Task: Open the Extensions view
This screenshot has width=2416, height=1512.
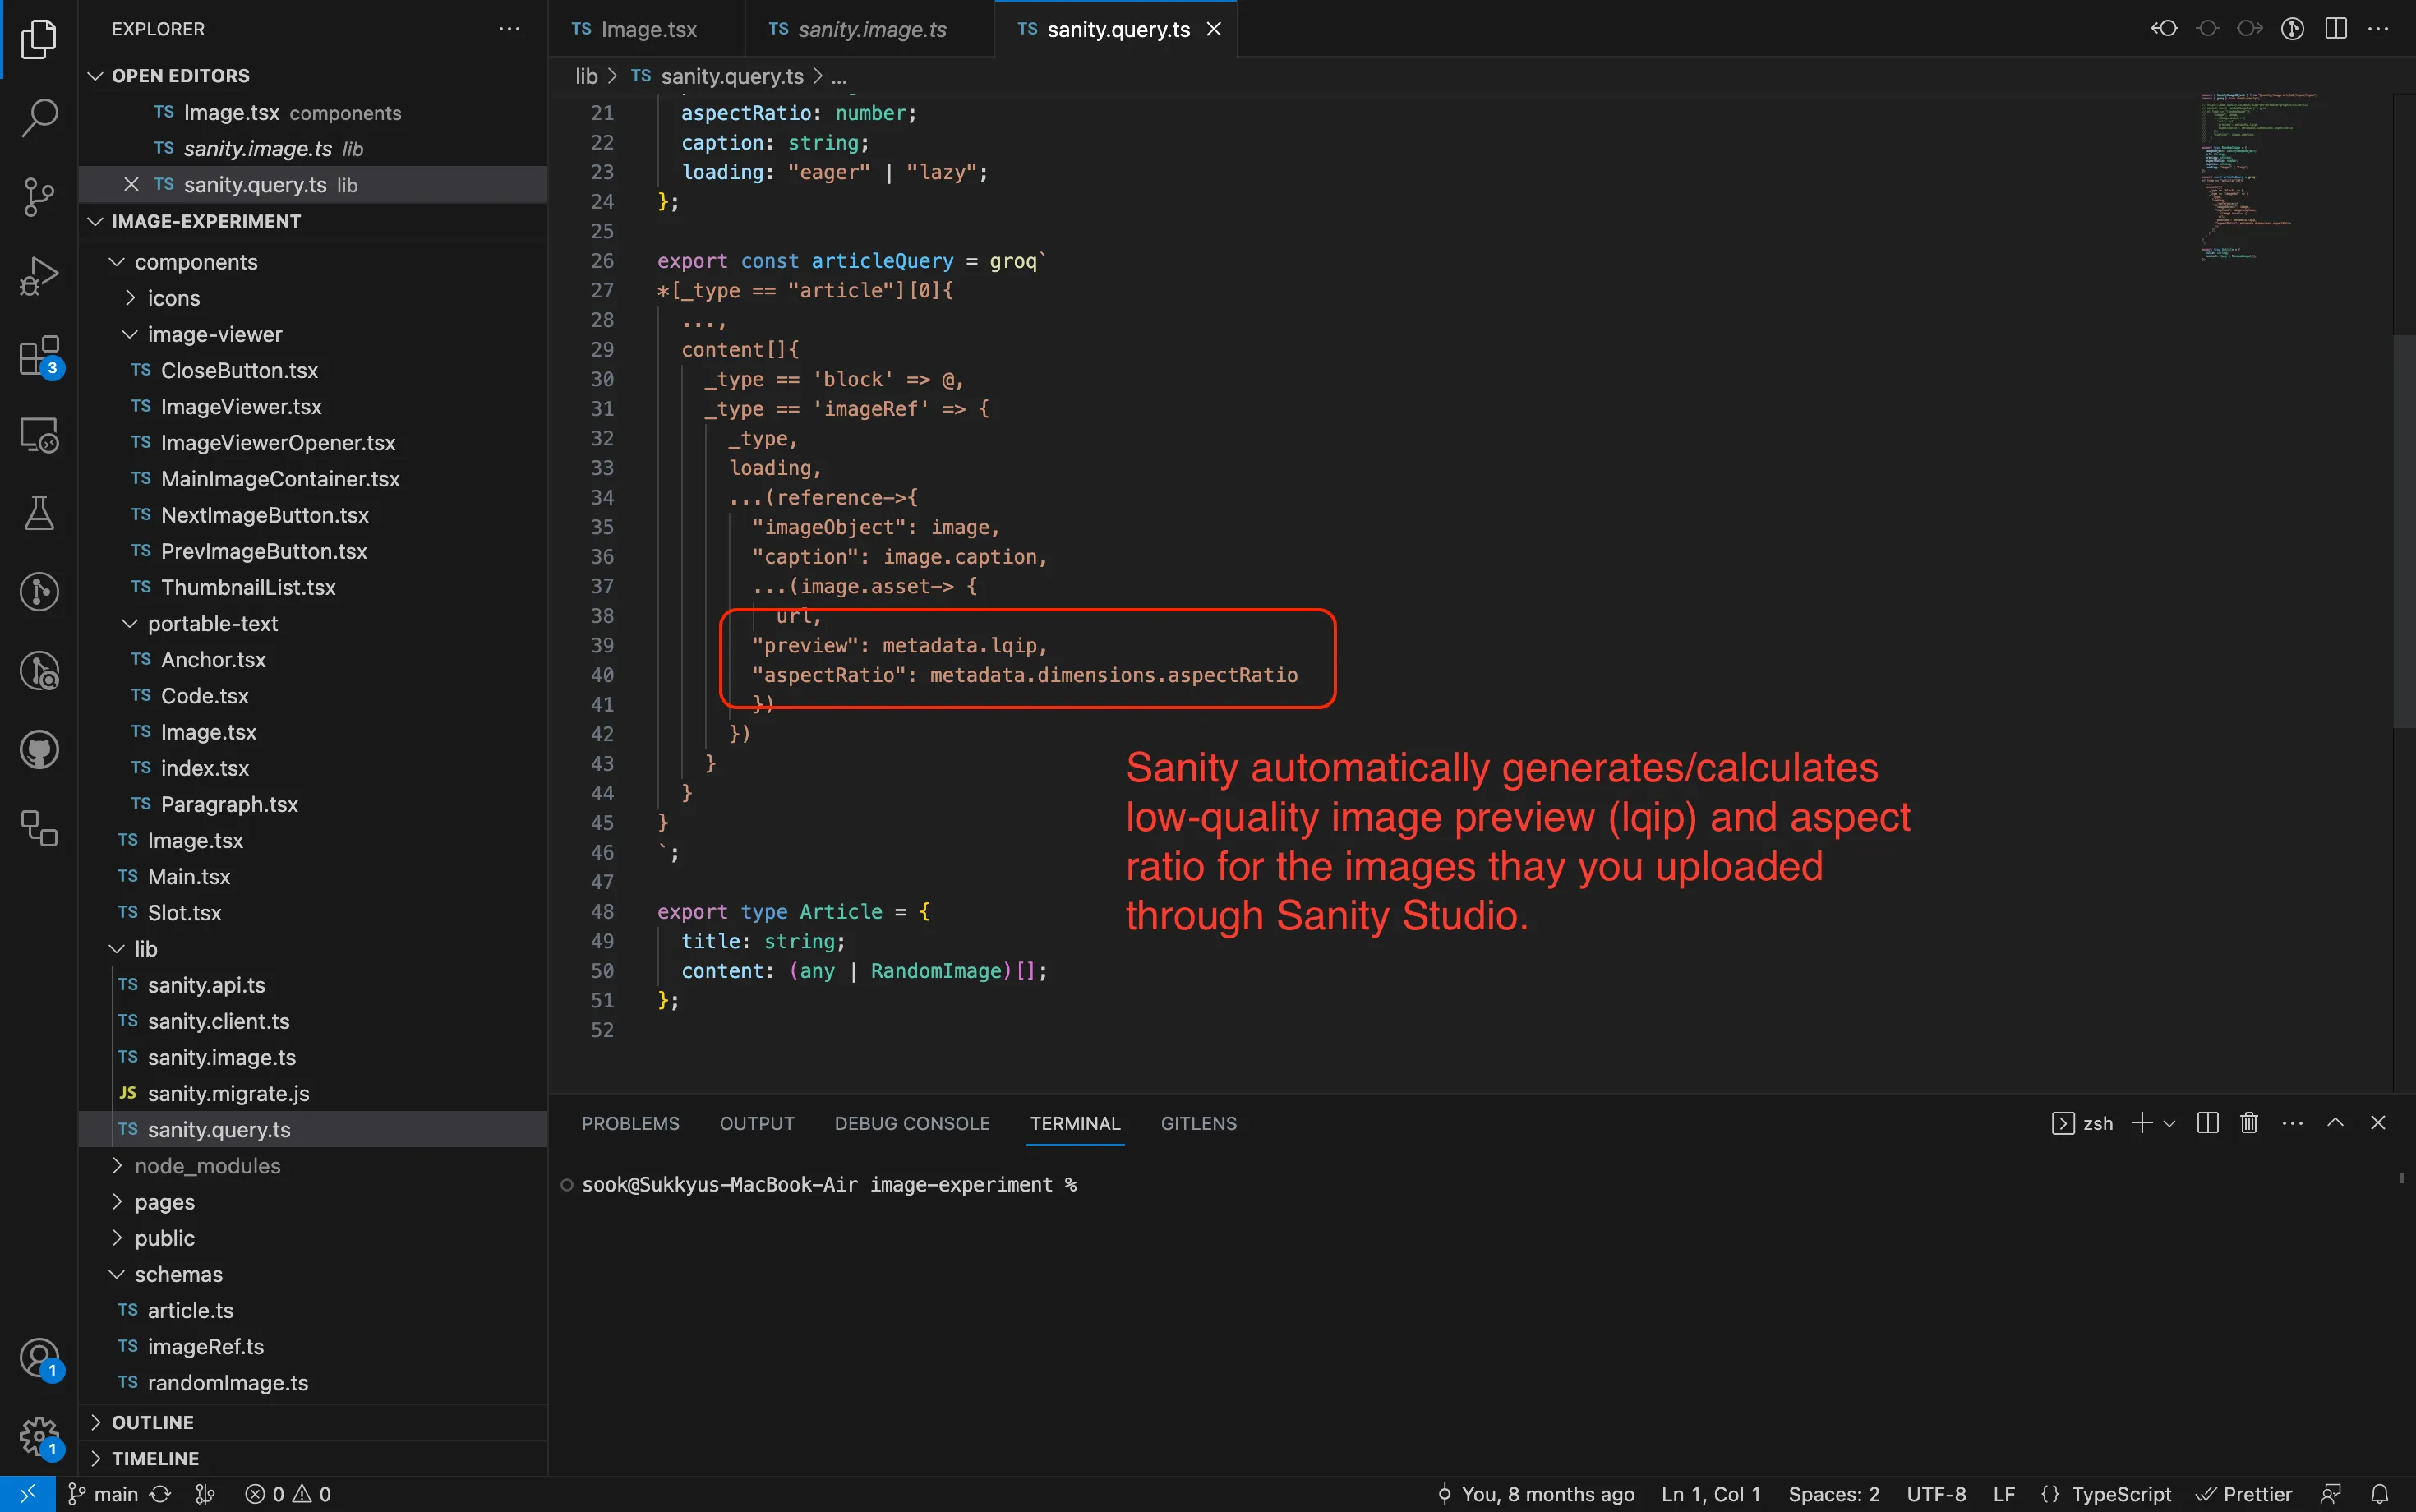Action: 39,355
